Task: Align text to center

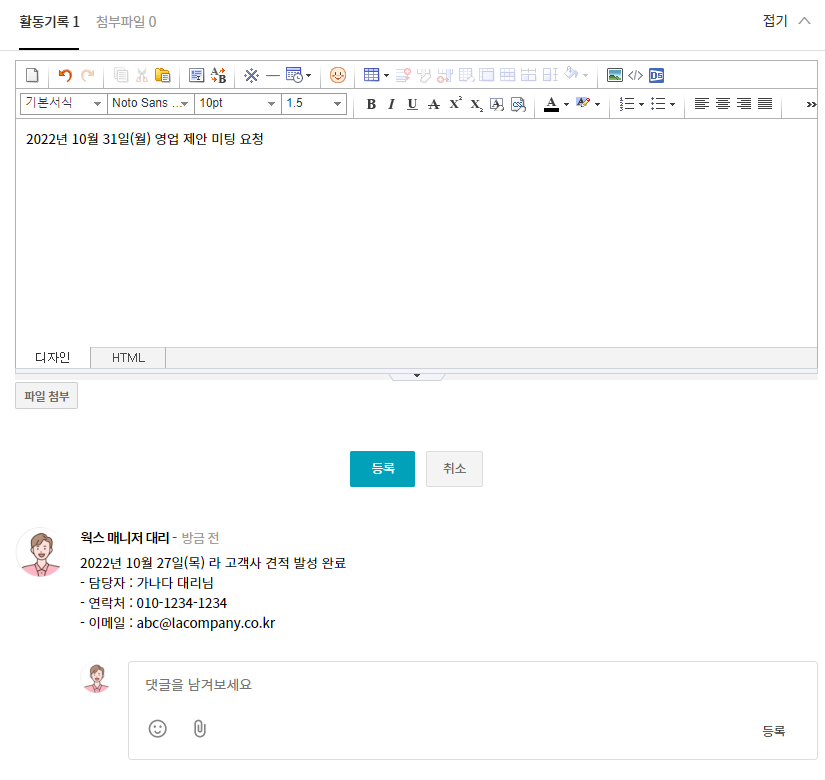Action: pyautogui.click(x=723, y=104)
